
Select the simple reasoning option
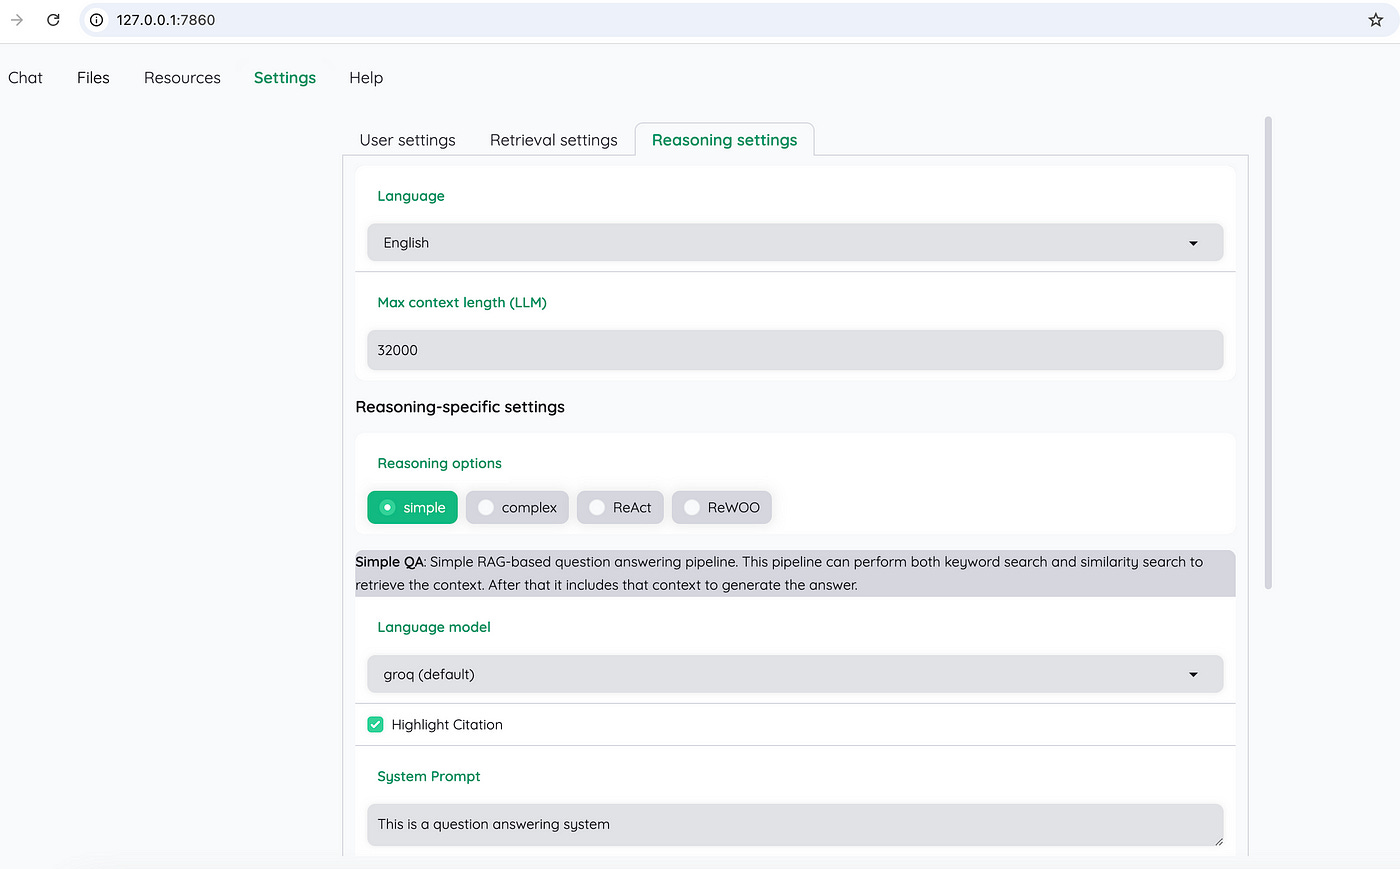pos(412,507)
